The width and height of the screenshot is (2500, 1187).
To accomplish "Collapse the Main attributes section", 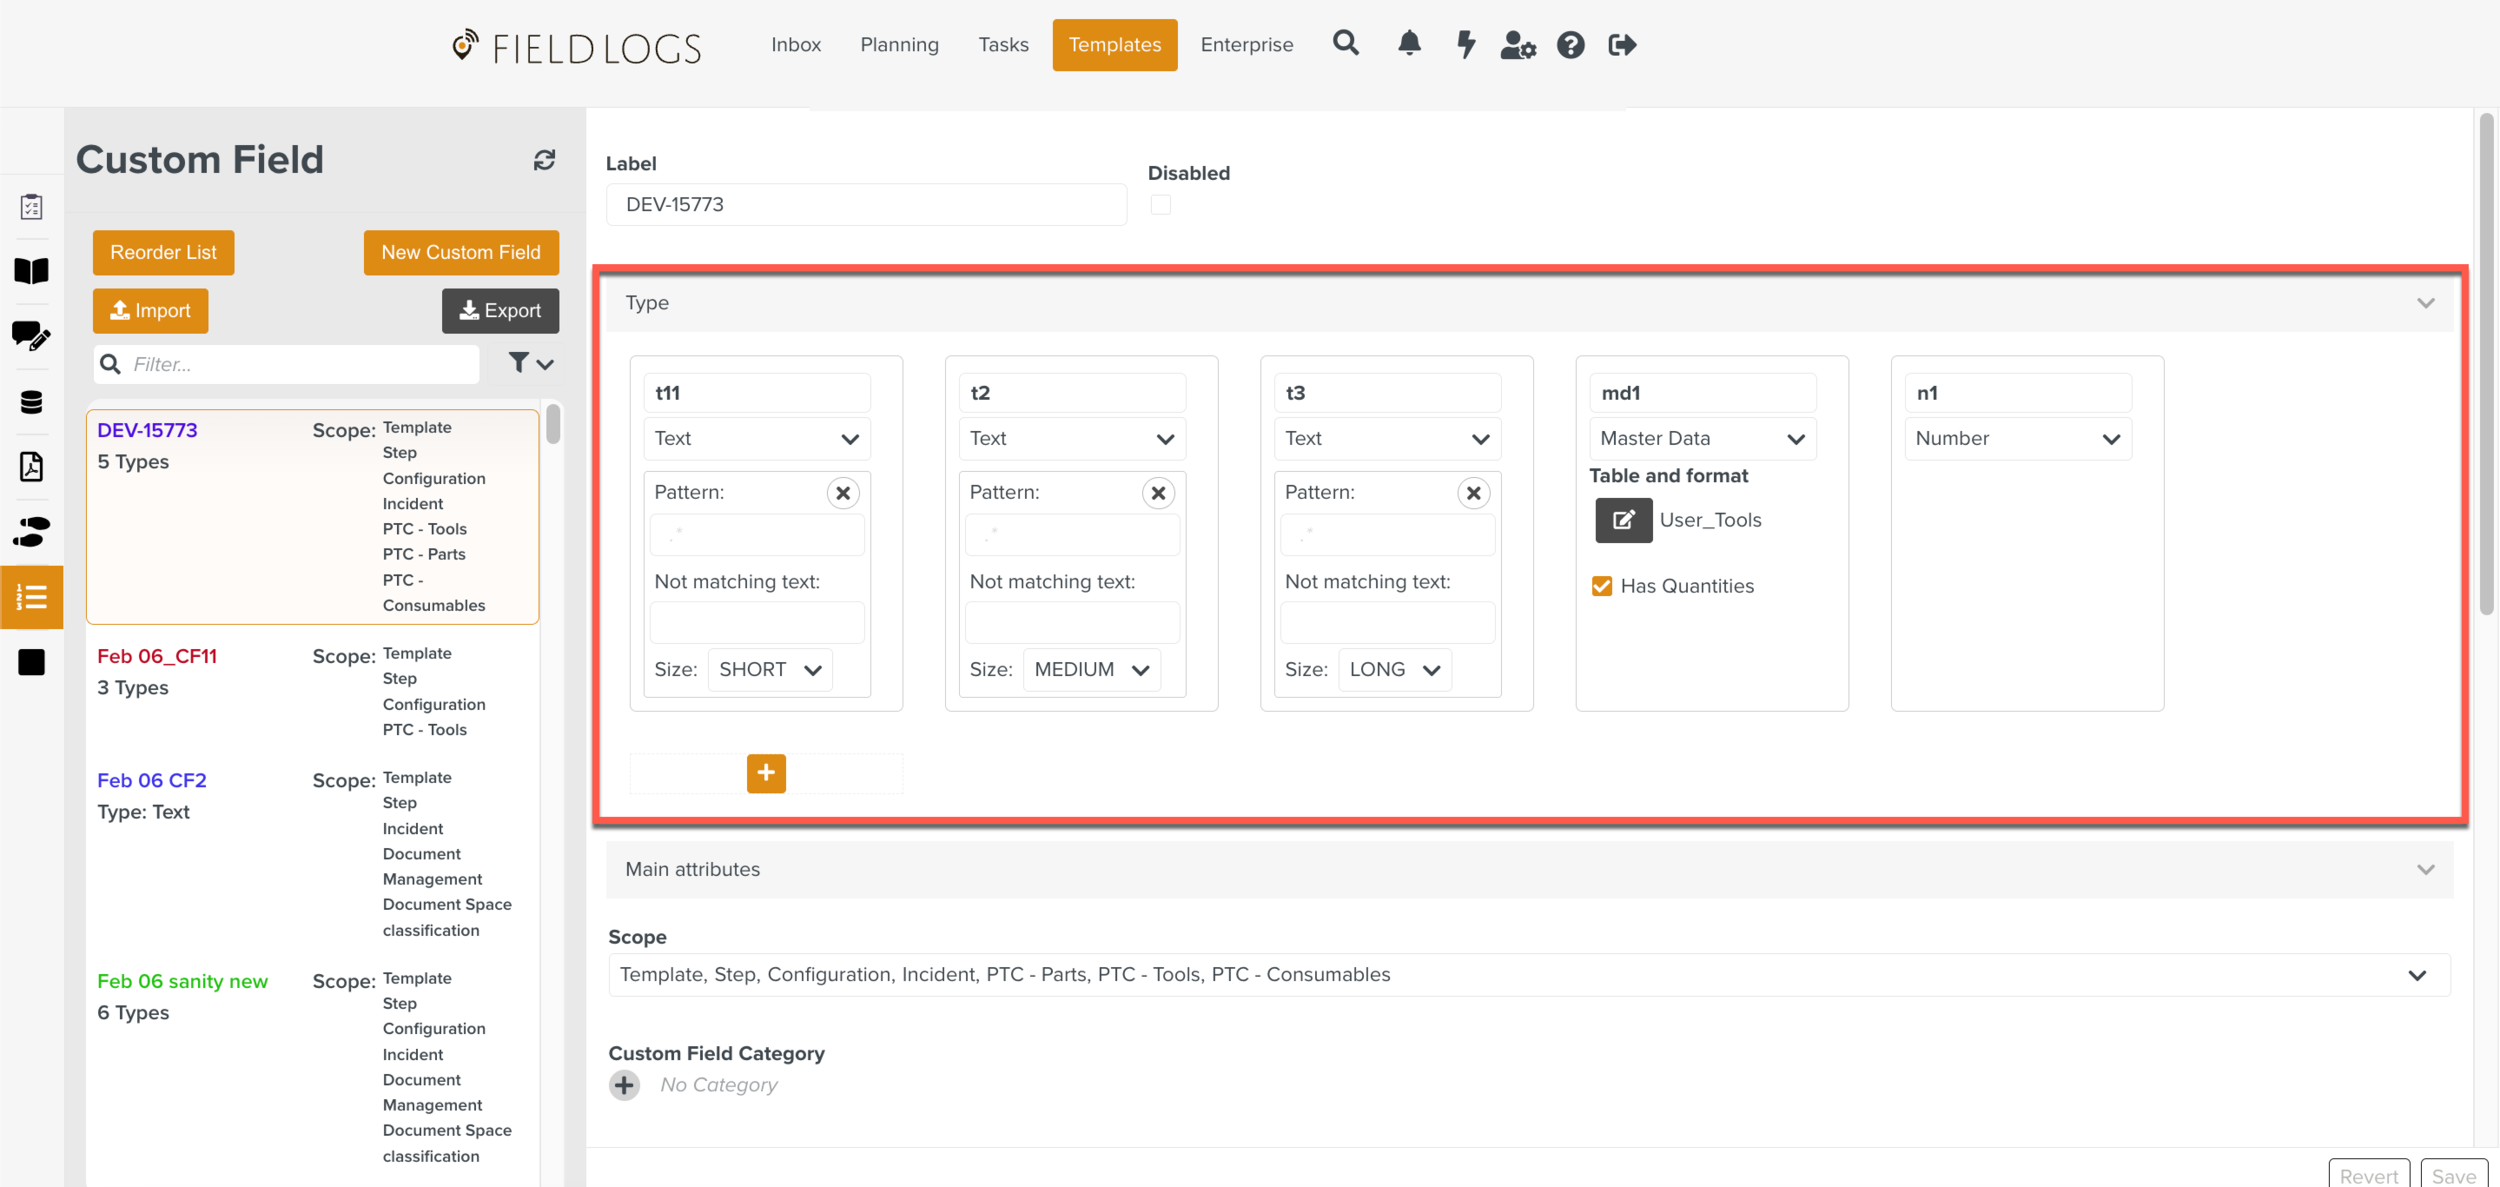I will click(2425, 869).
